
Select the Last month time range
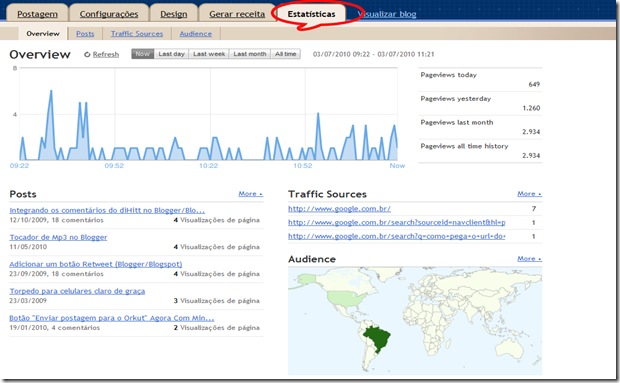point(250,54)
